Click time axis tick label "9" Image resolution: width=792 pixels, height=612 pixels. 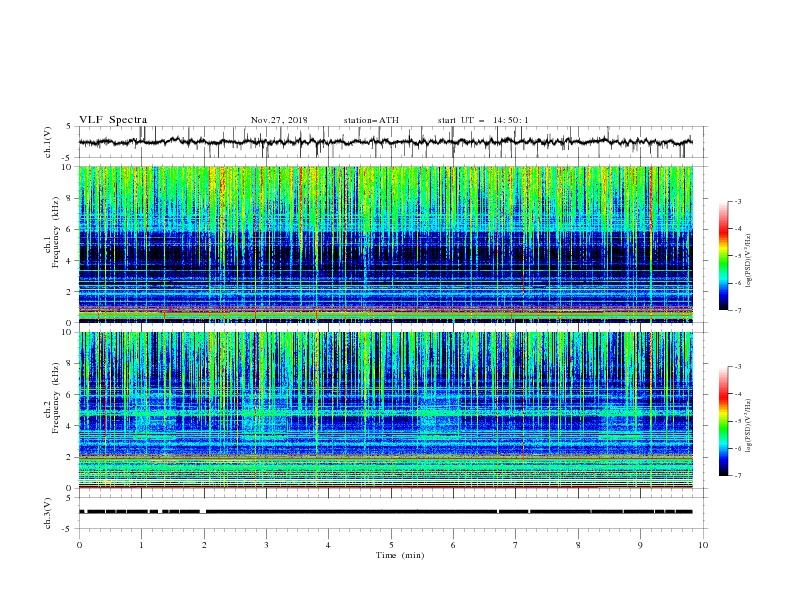click(640, 545)
